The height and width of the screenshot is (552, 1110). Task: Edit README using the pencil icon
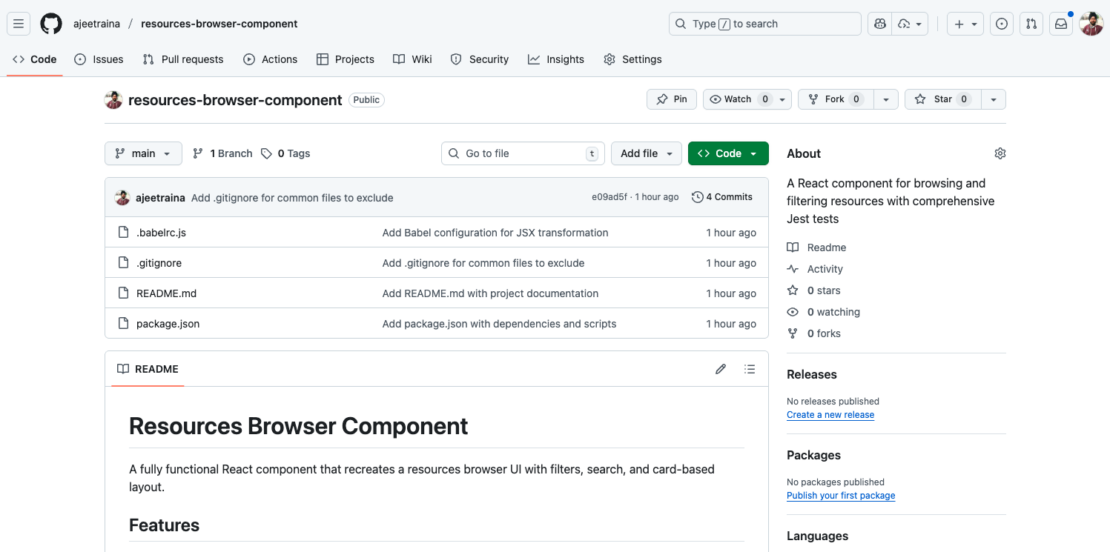(x=720, y=369)
